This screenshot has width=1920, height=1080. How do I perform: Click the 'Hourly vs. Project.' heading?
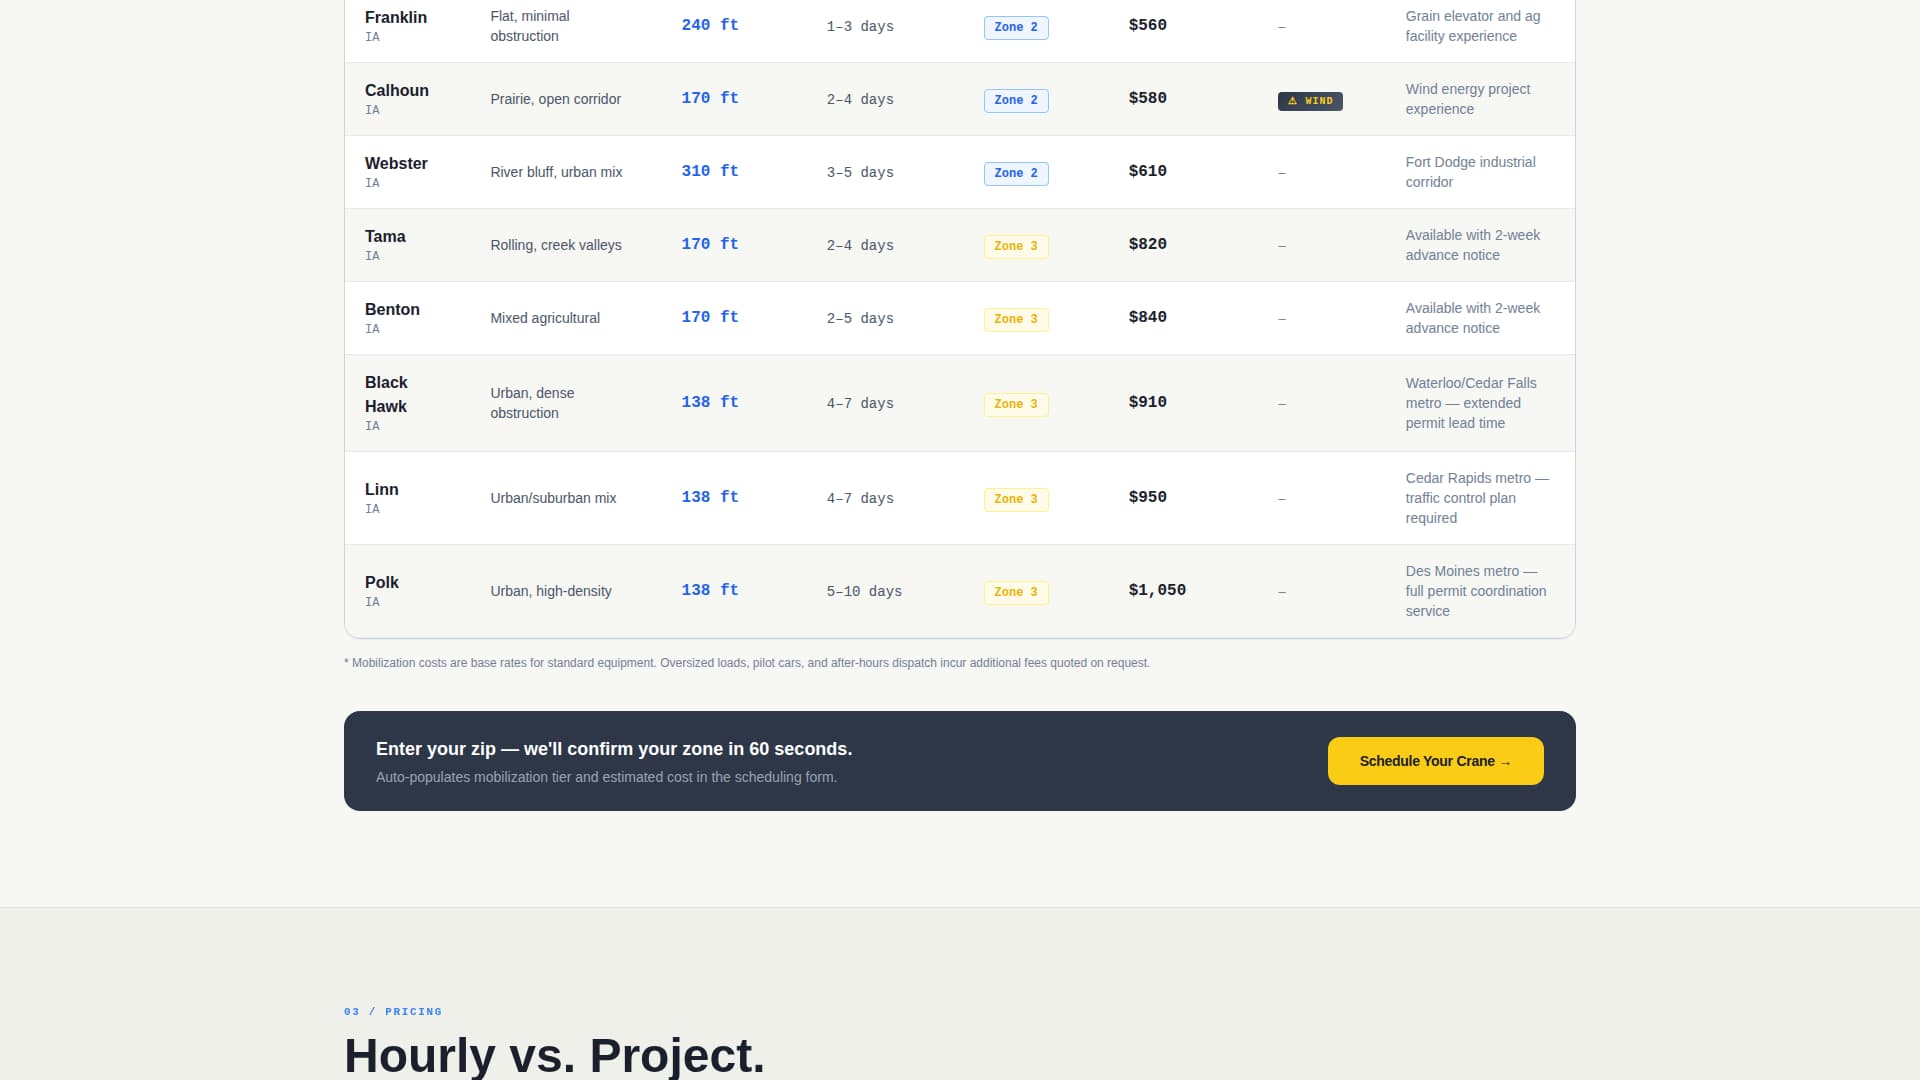[554, 1055]
